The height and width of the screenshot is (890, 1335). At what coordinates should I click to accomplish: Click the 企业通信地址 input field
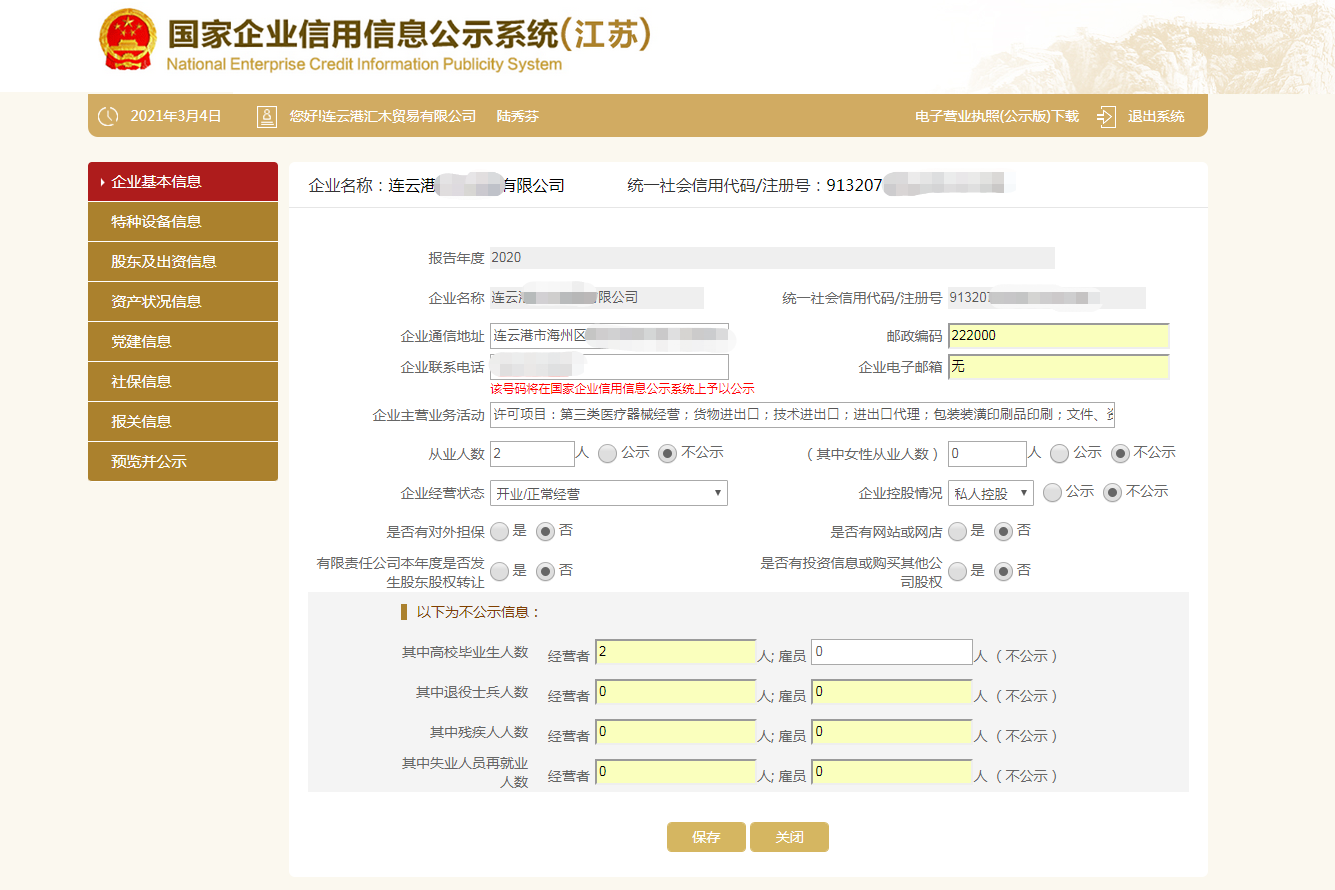click(x=609, y=335)
